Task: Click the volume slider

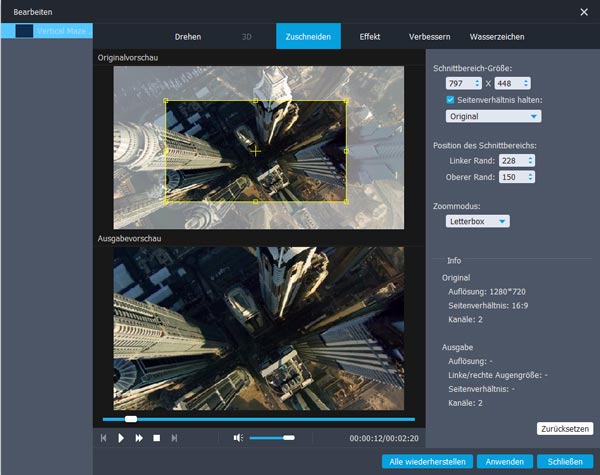Action: pyautogui.click(x=271, y=438)
